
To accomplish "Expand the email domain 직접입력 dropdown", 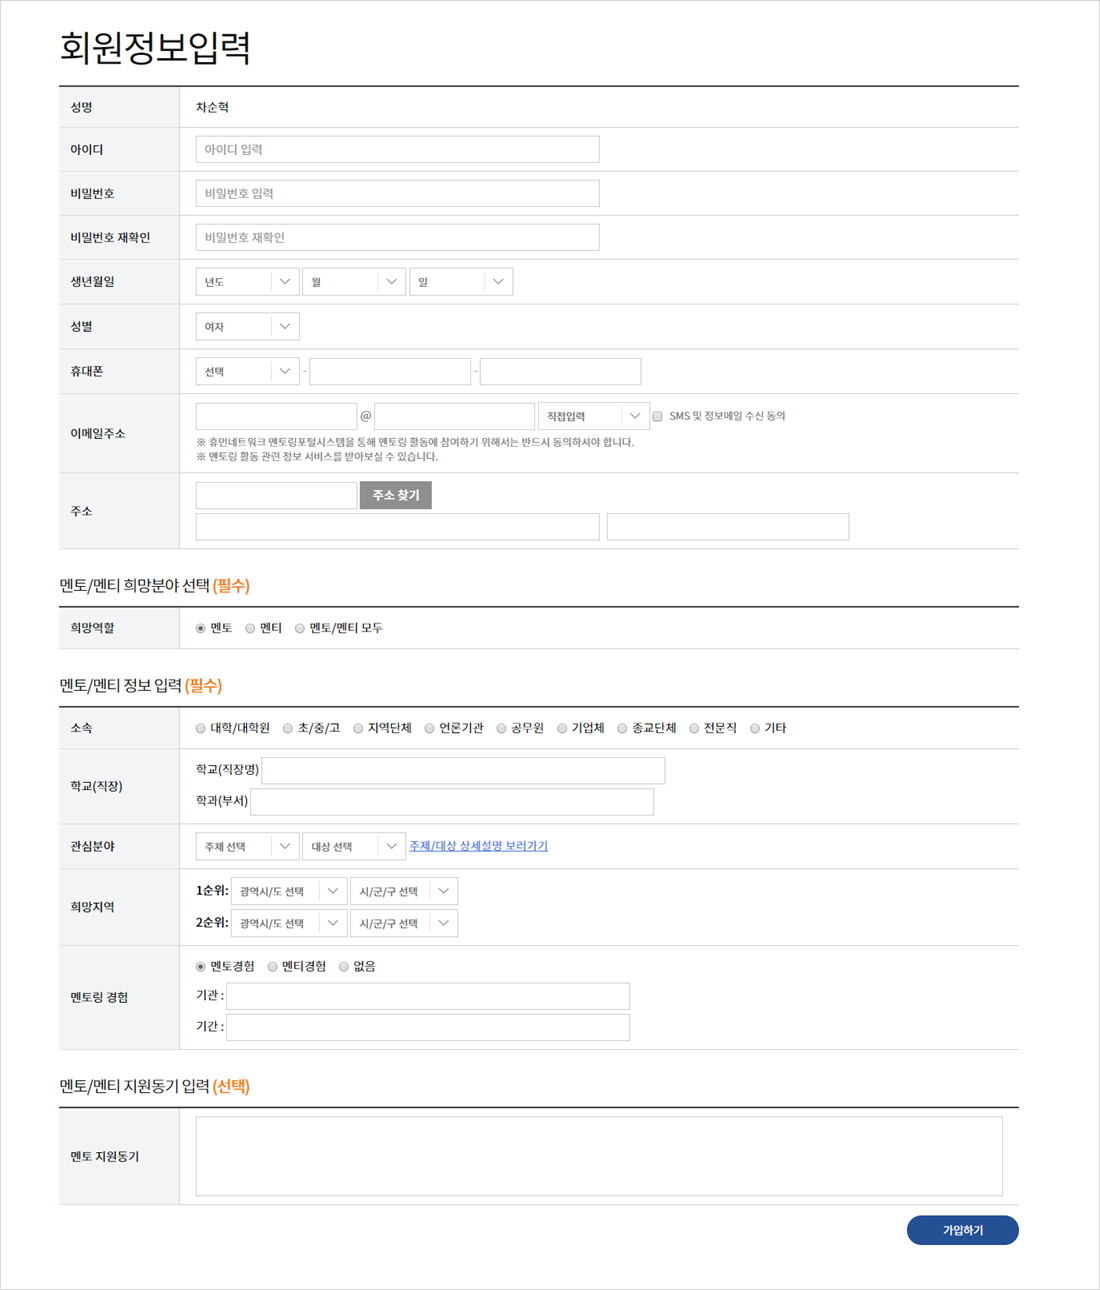I will tap(593, 416).
